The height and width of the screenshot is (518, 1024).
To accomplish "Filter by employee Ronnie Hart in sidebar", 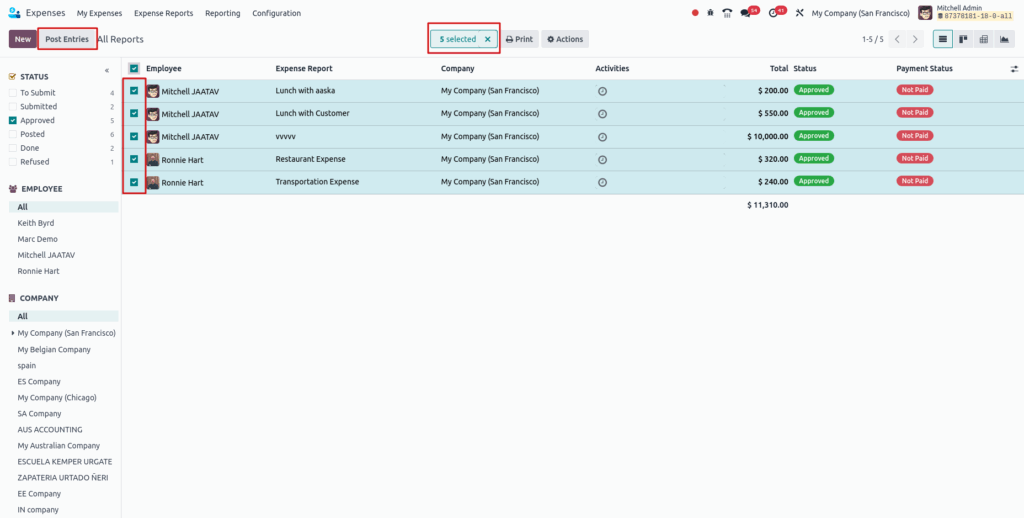I will click(39, 271).
